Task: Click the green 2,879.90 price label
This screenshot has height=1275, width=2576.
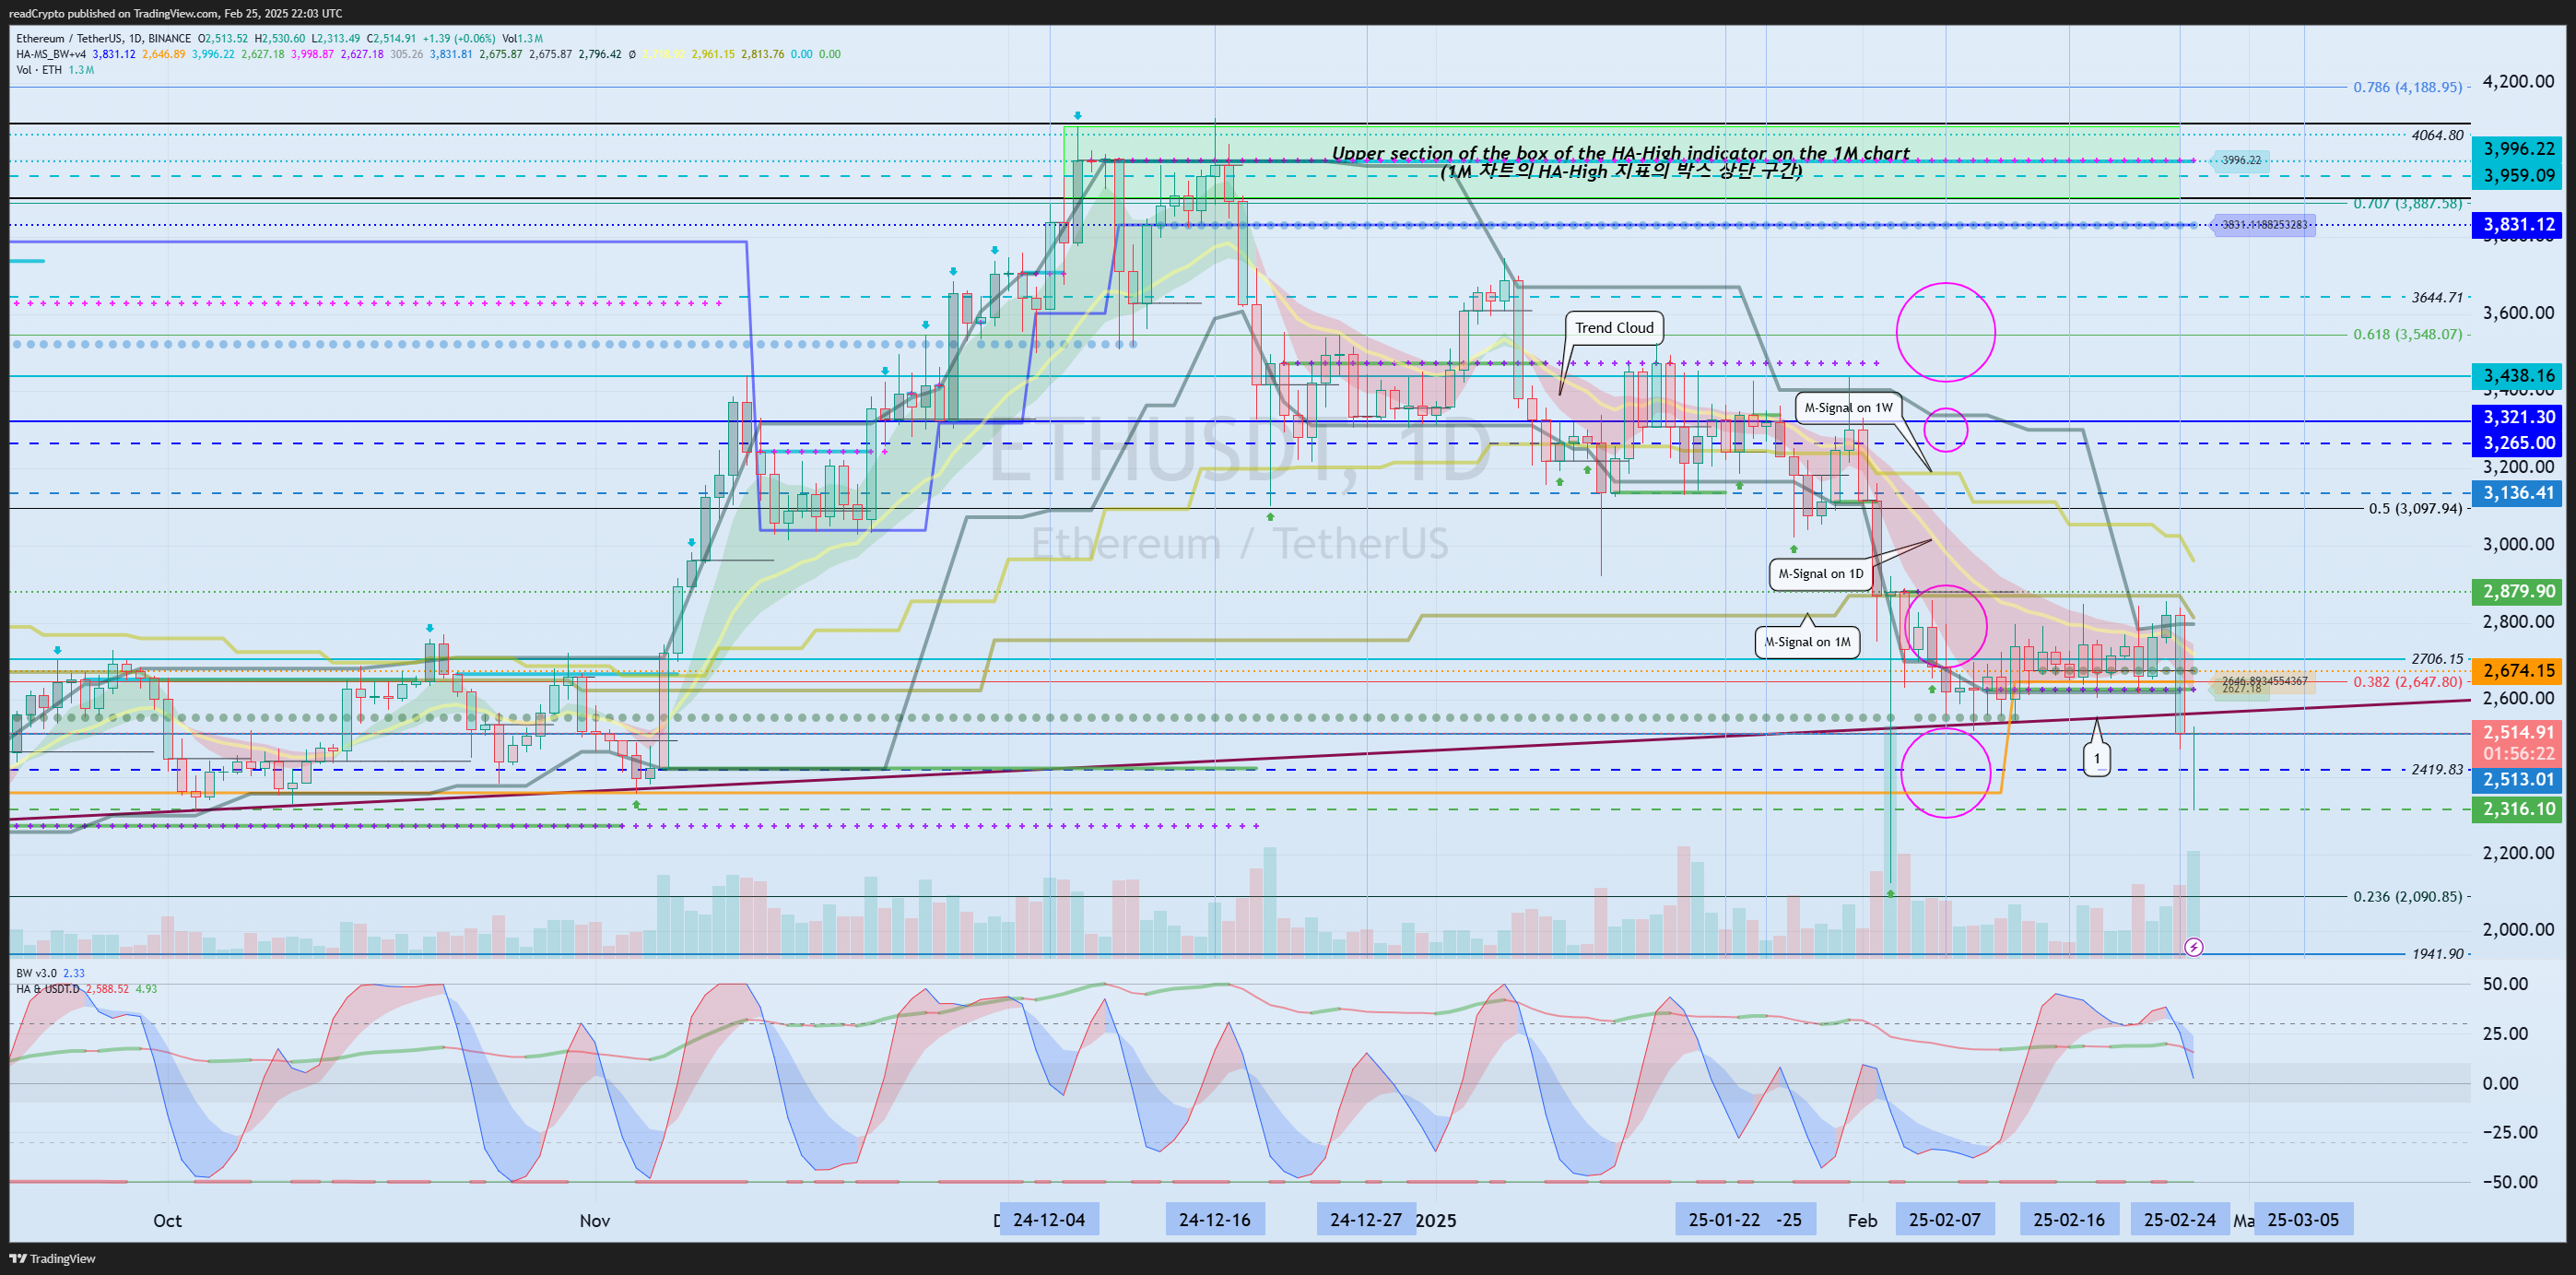Action: 2519,591
